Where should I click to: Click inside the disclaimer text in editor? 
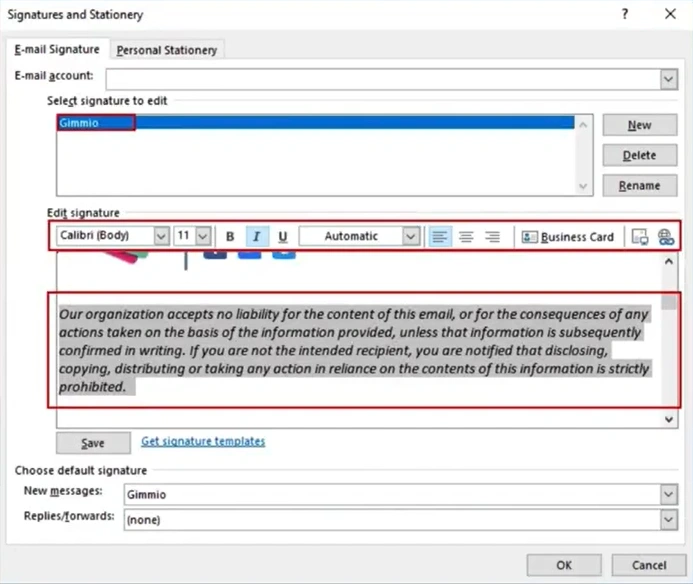pos(354,350)
